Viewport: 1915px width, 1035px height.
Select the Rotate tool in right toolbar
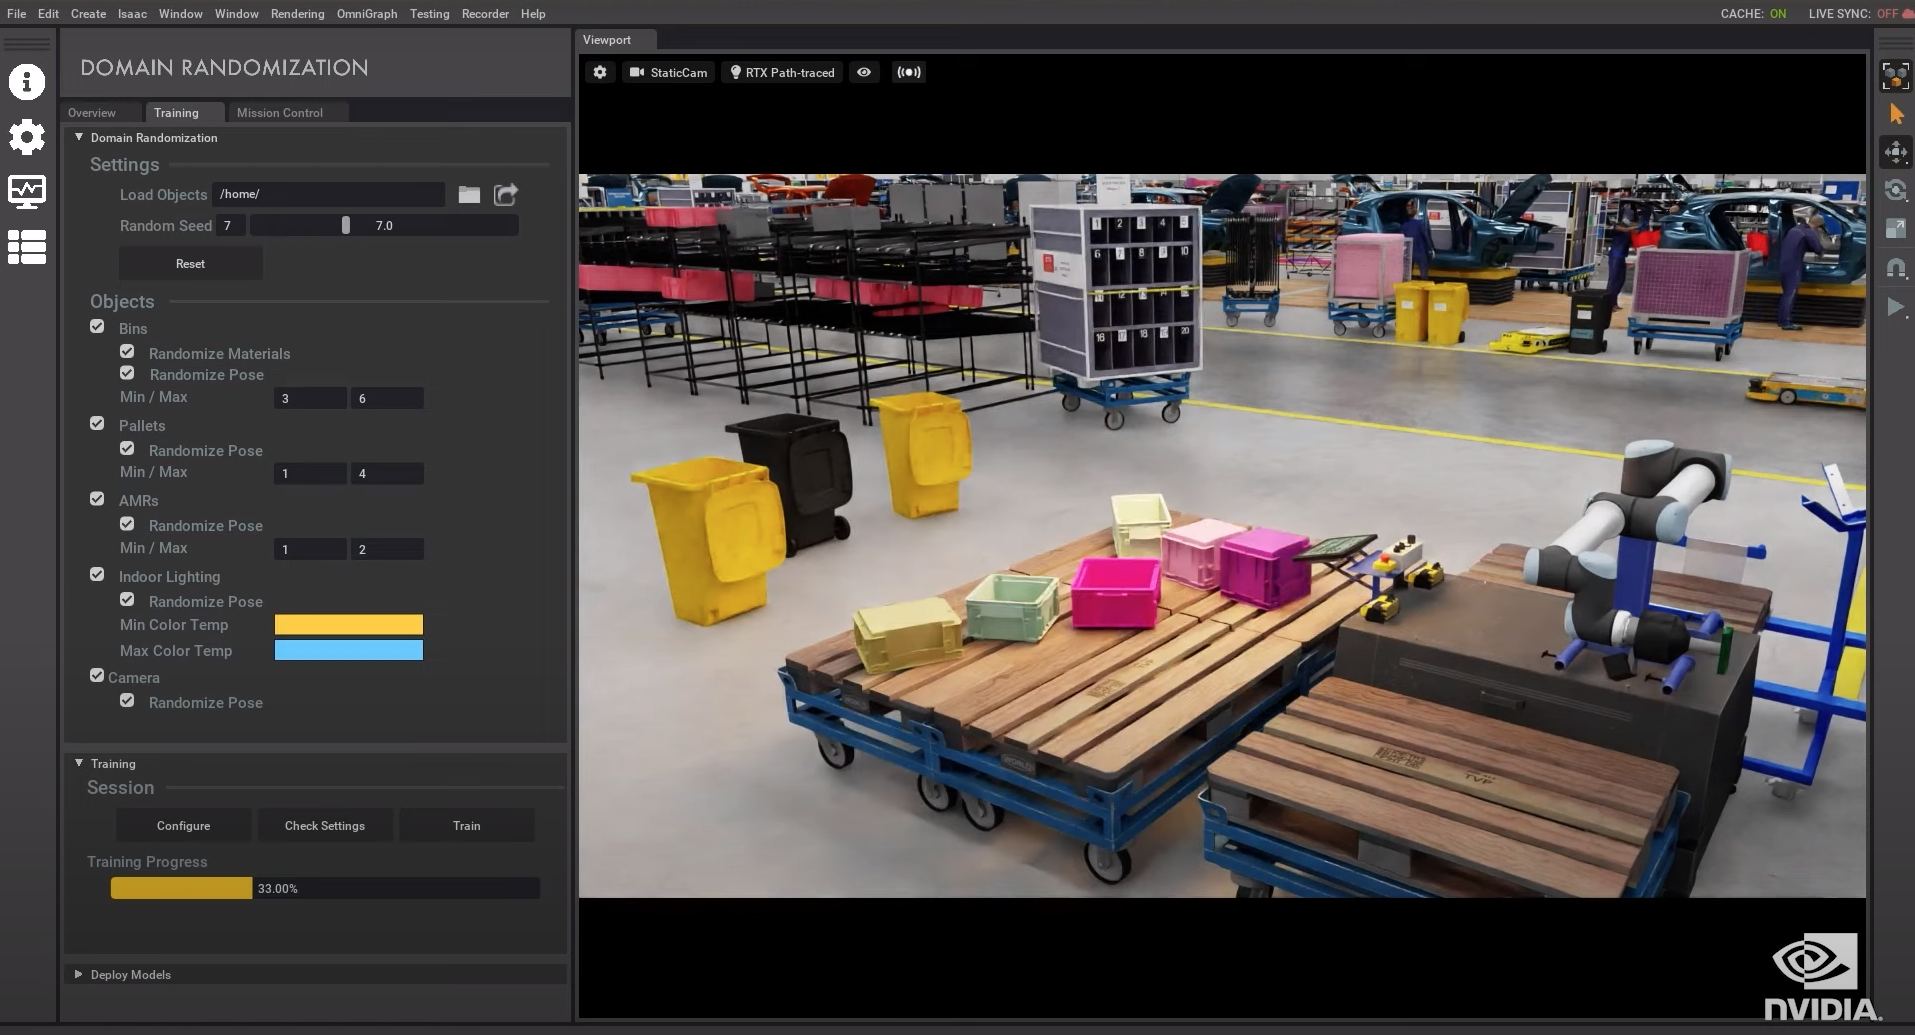point(1895,190)
